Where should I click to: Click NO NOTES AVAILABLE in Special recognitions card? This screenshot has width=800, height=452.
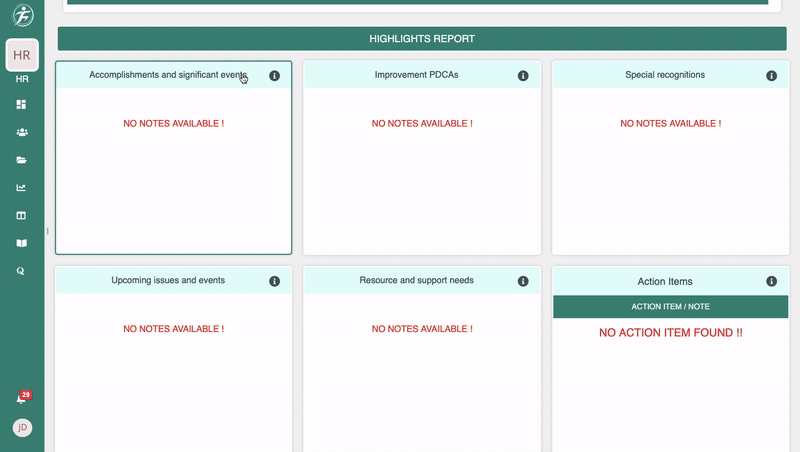tap(670, 123)
